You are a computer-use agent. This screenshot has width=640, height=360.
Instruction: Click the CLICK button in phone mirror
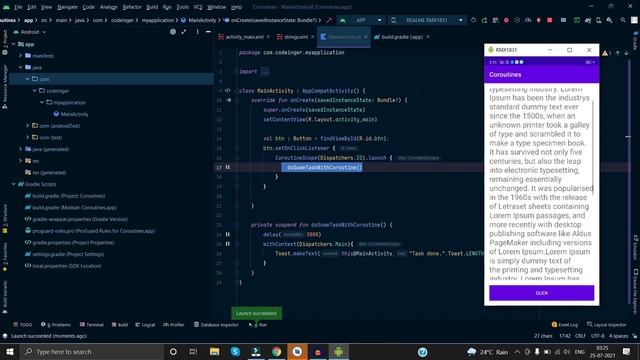542,293
